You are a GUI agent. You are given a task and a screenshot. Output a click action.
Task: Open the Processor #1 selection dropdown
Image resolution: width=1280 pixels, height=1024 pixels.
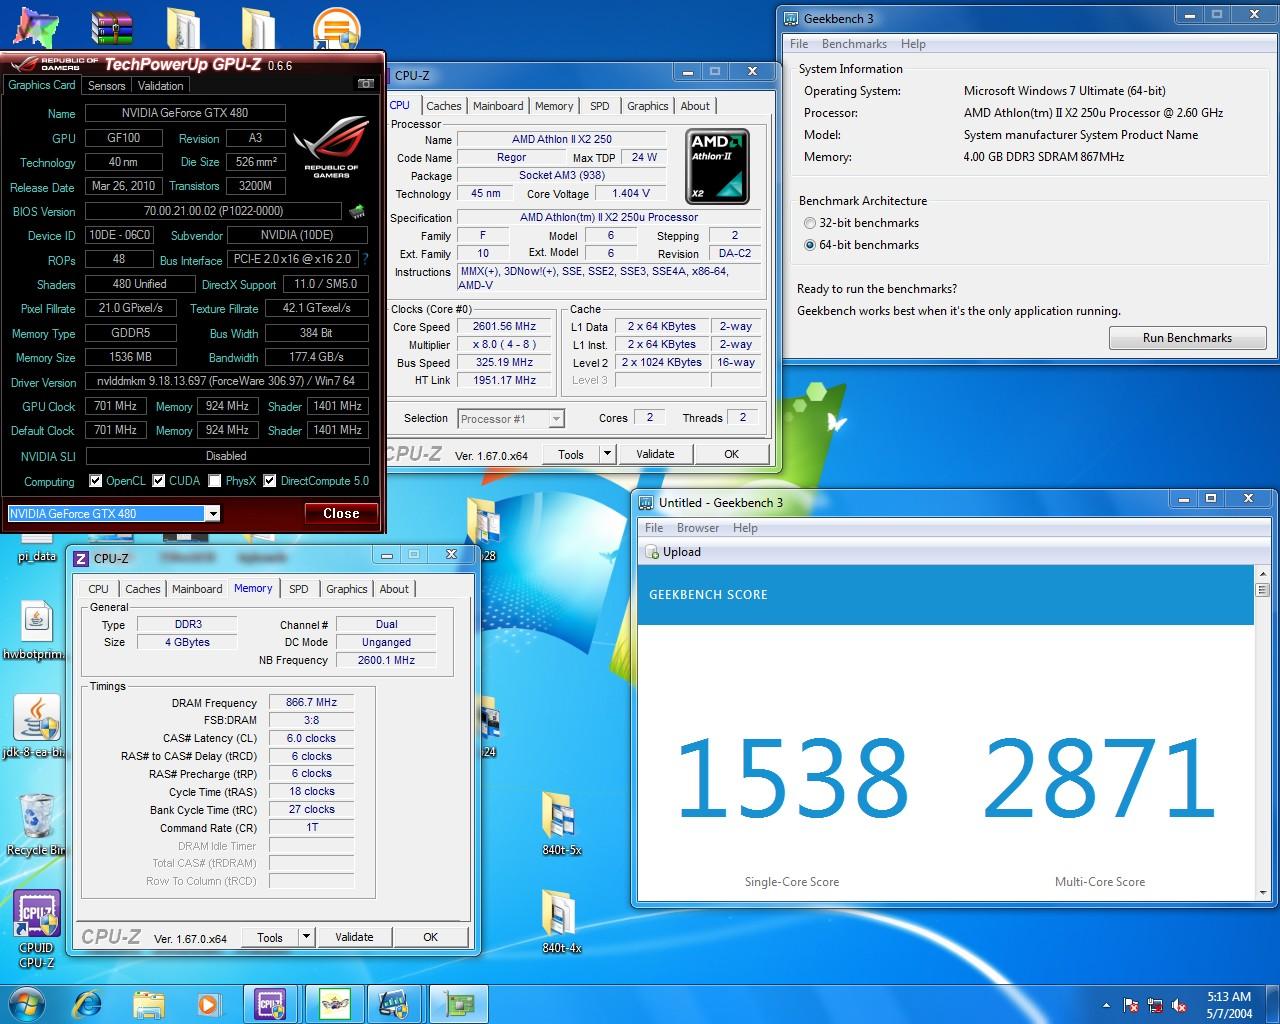(x=511, y=419)
